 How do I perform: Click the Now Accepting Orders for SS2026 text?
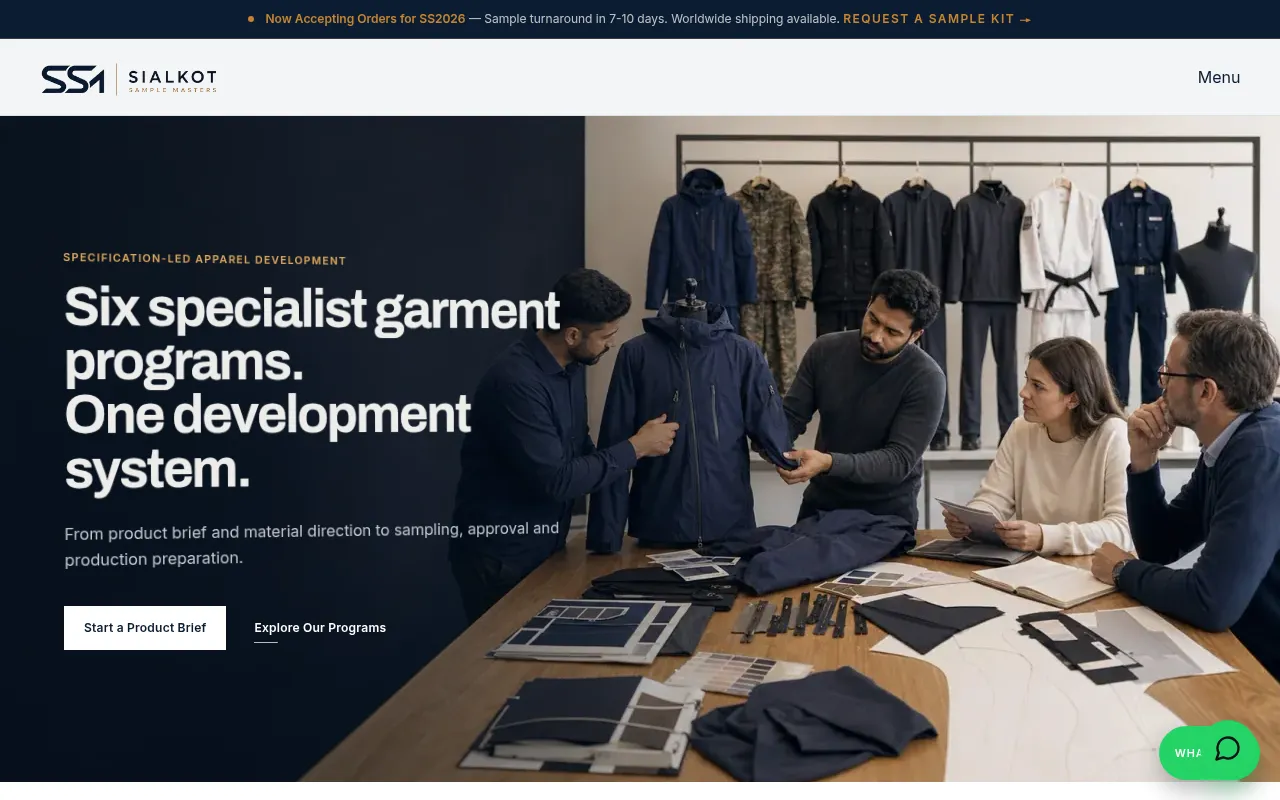[365, 19]
